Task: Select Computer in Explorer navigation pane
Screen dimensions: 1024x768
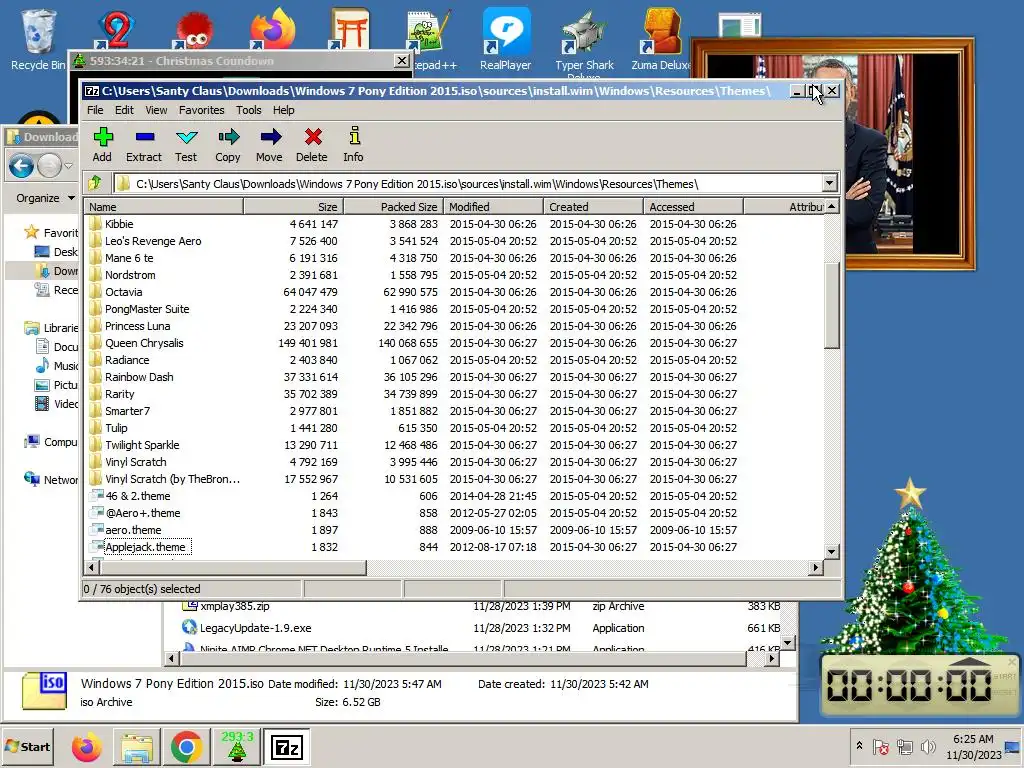Action: 61,442
